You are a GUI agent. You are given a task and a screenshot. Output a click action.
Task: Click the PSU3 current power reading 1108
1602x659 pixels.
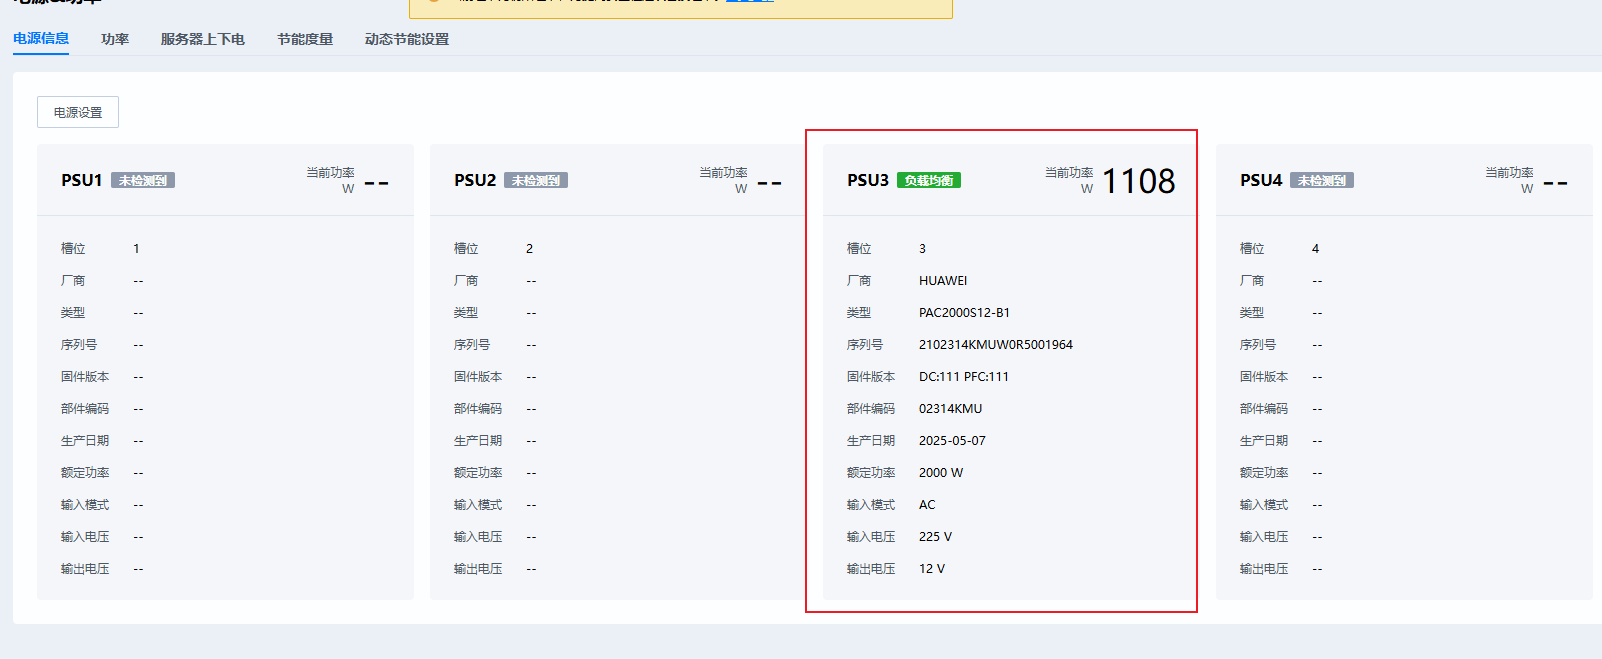click(1138, 181)
